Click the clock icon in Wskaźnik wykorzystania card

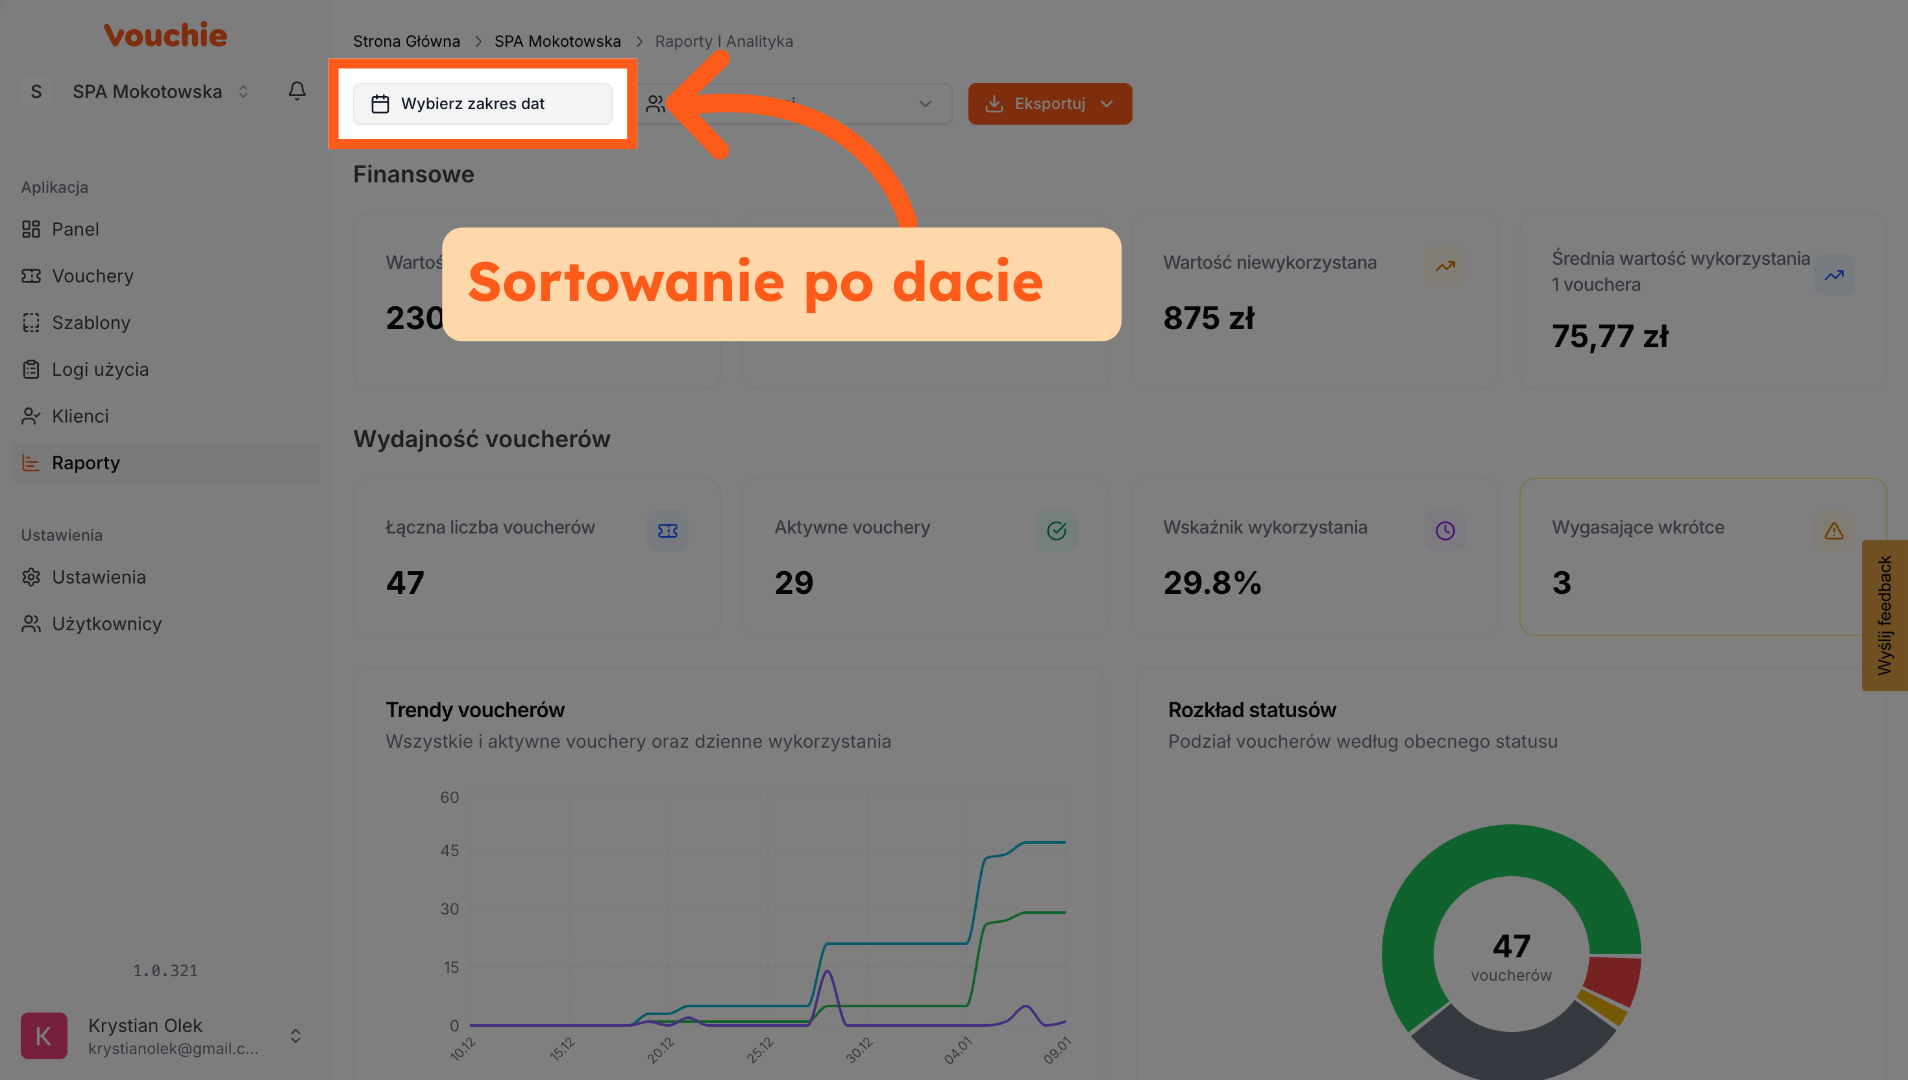click(1445, 531)
